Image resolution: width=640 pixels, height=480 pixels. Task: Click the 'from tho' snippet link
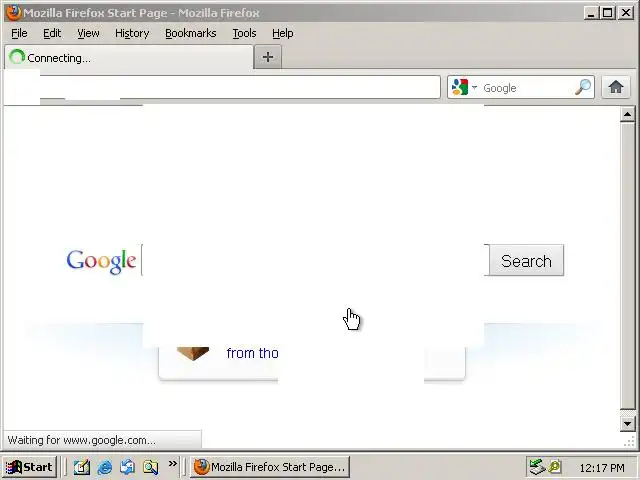point(253,353)
